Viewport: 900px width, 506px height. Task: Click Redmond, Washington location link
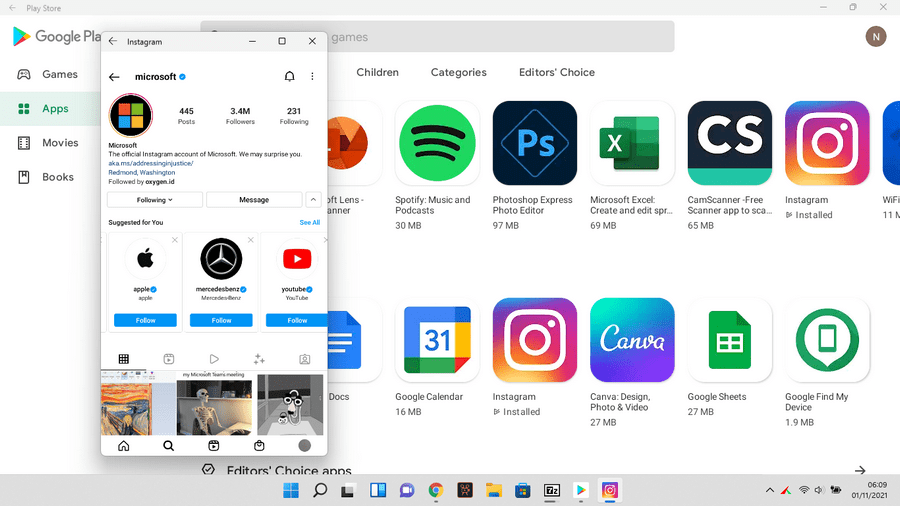tap(142, 173)
